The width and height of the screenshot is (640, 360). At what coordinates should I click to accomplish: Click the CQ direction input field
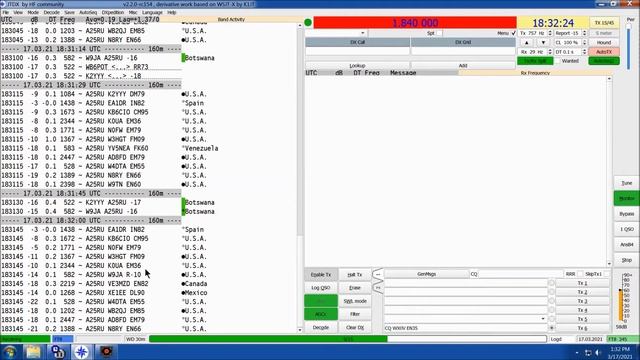click(x=520, y=274)
